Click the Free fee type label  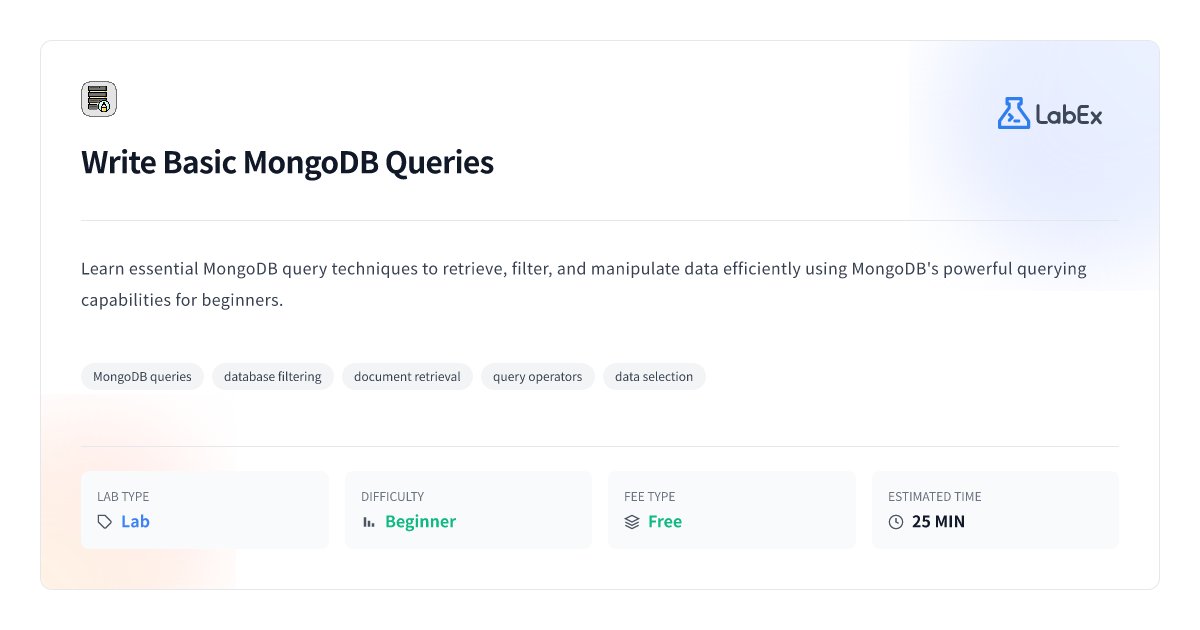[665, 521]
